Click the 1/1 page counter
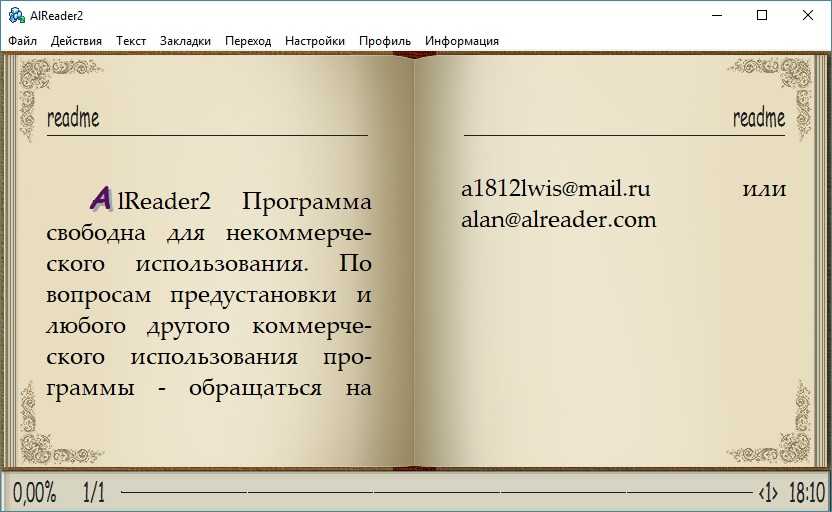This screenshot has width=832, height=512. pos(94,492)
